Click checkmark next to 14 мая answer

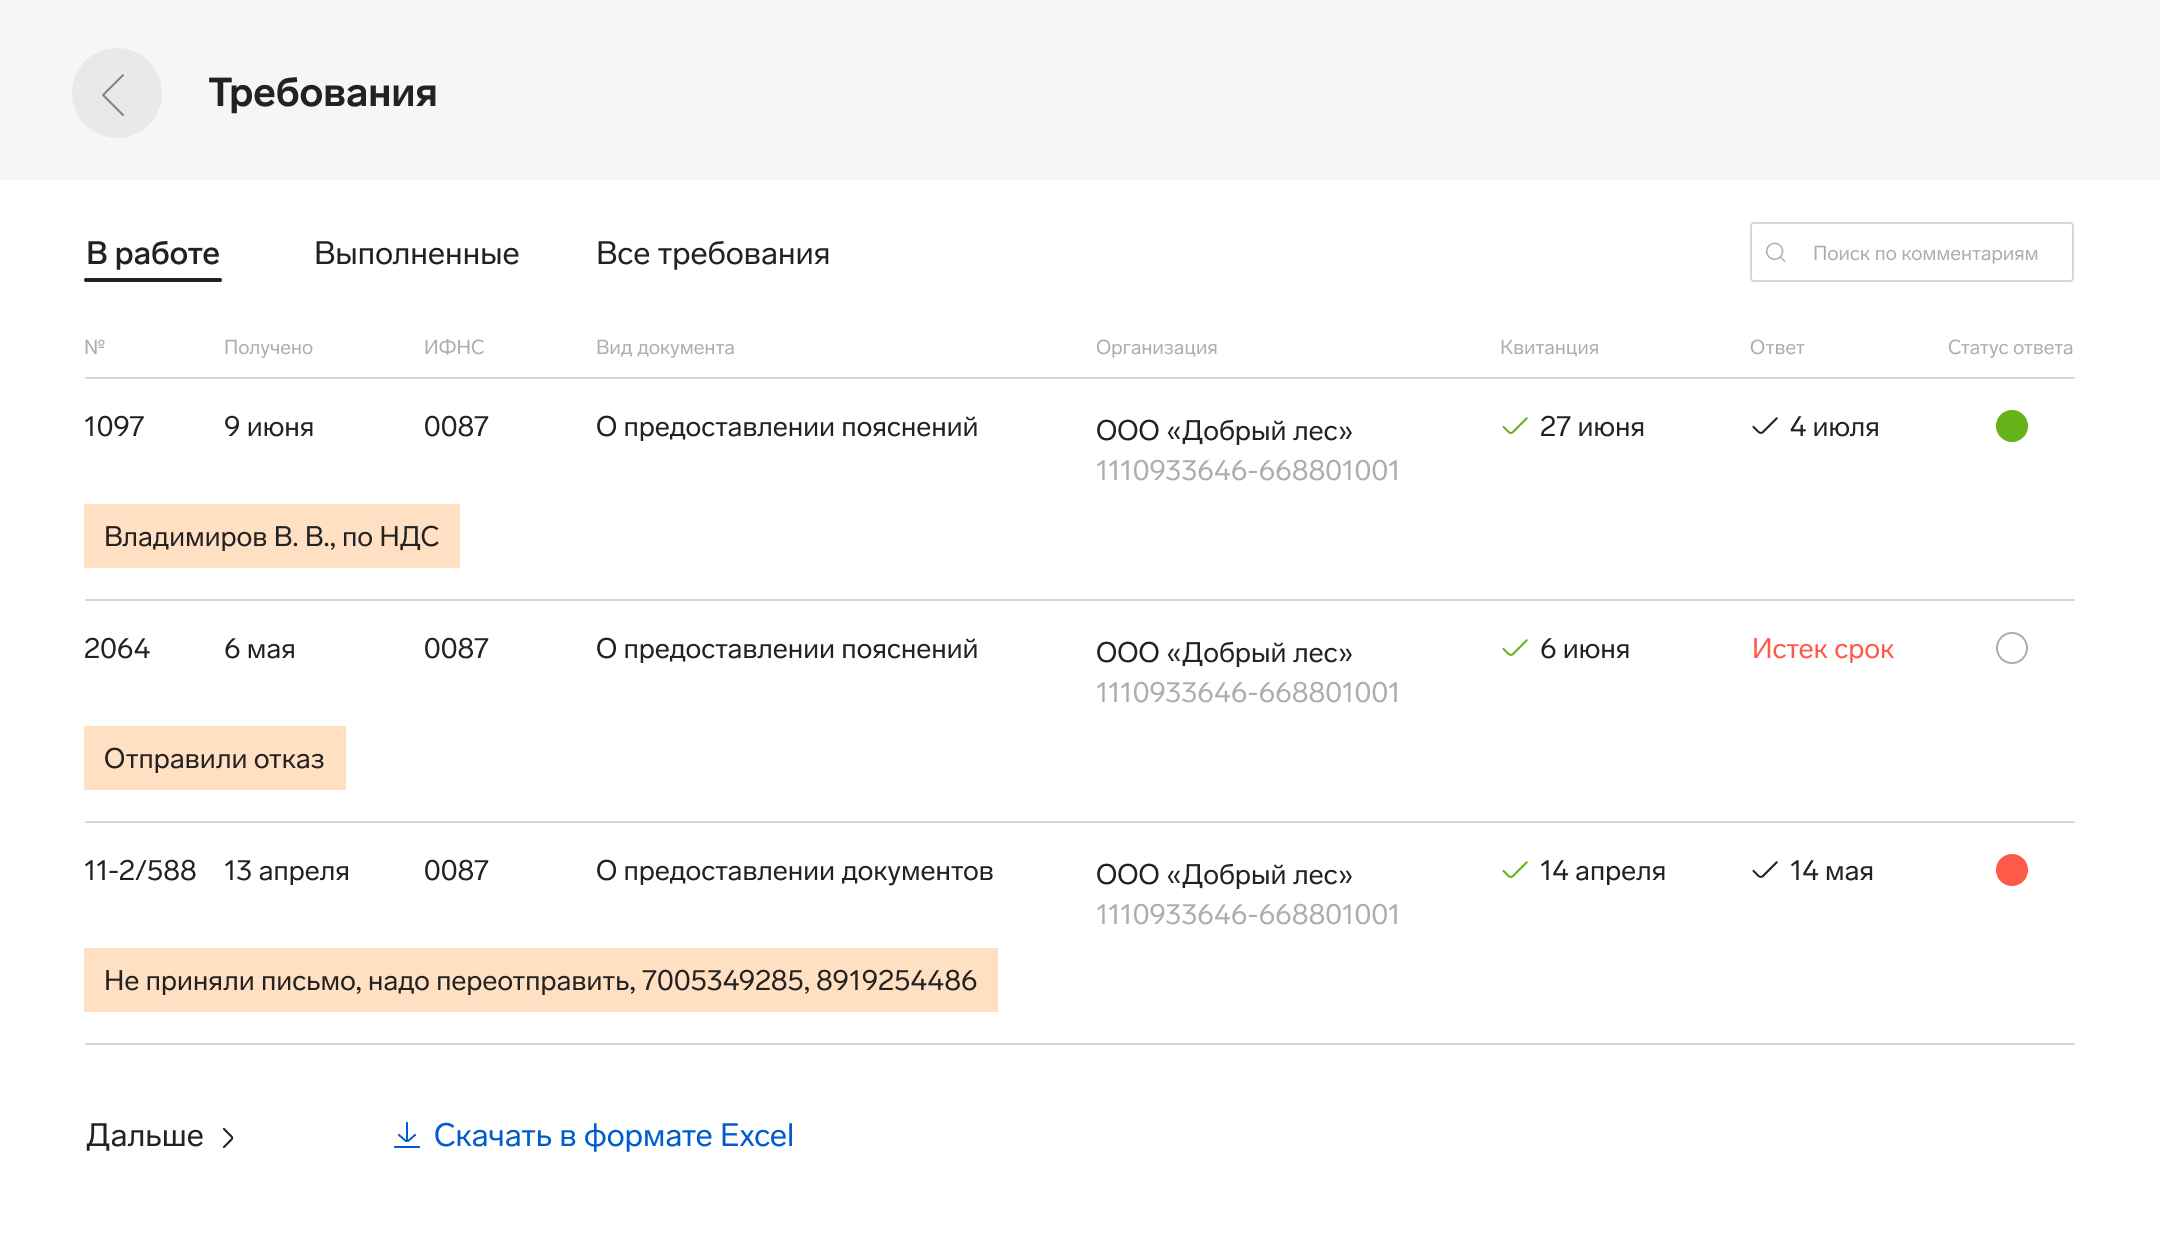click(1765, 871)
